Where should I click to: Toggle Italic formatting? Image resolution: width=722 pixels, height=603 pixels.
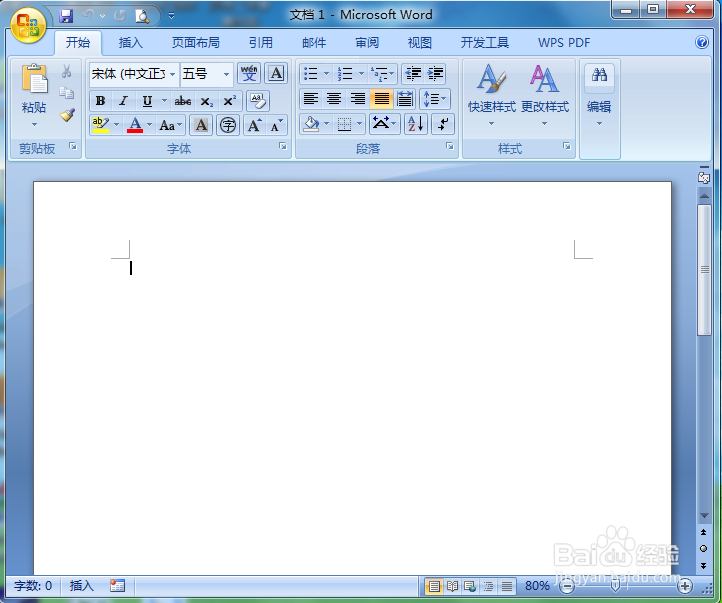coord(123,101)
